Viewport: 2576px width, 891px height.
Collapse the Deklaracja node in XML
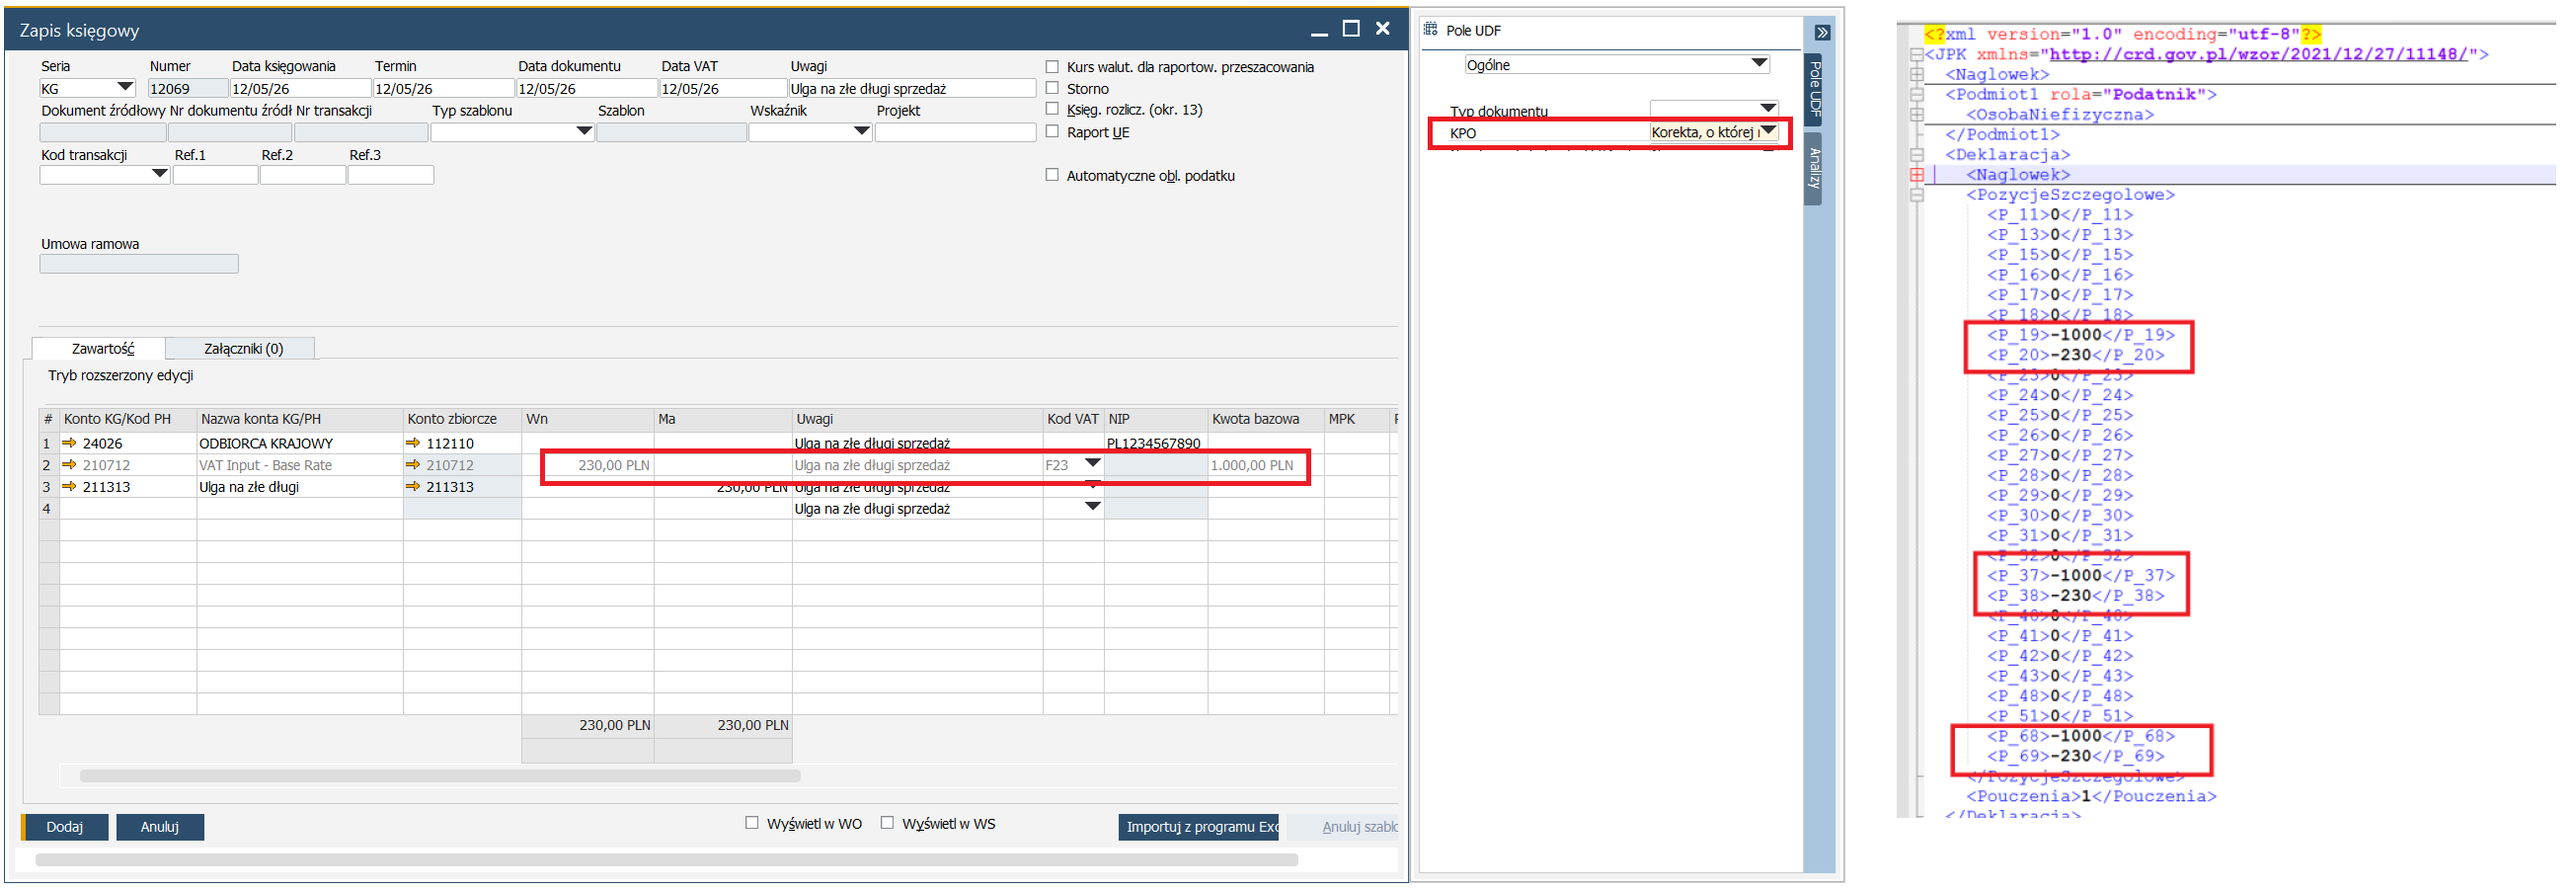[1916, 154]
